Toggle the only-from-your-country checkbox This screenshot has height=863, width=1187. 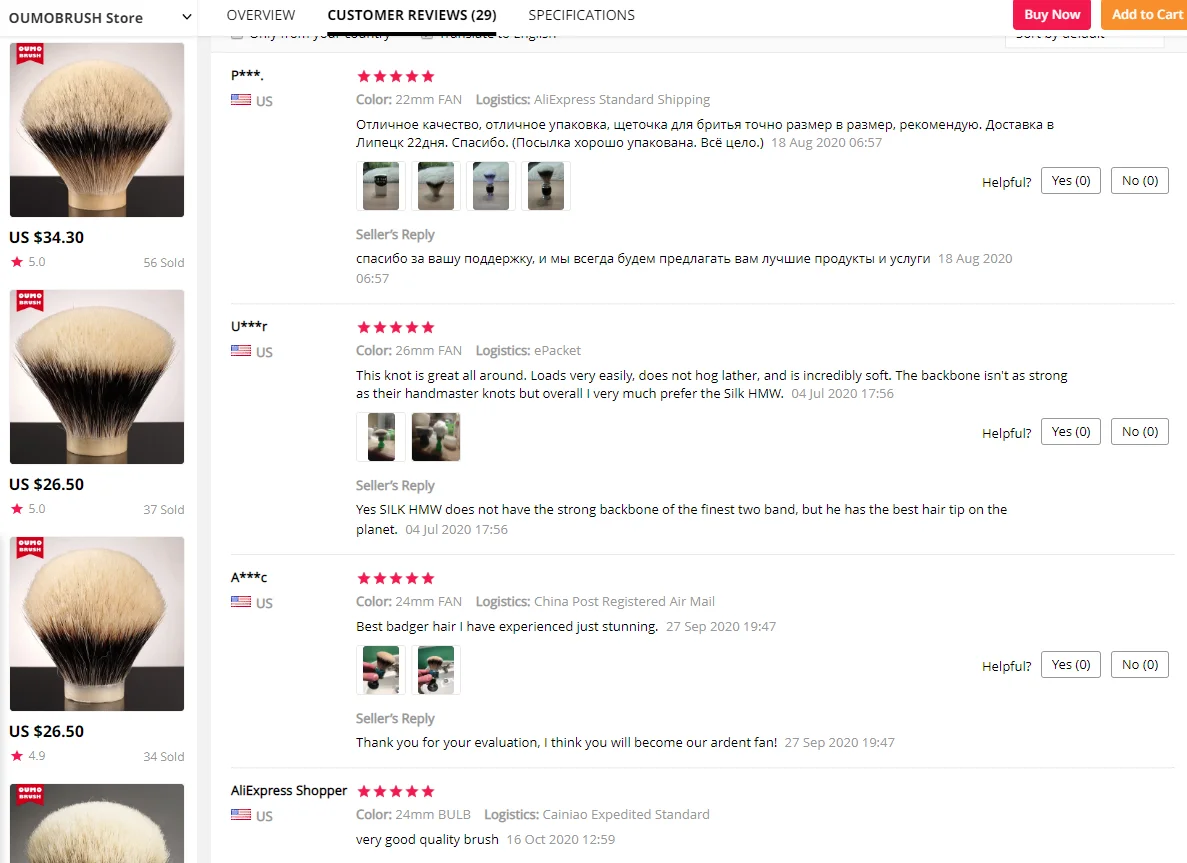click(x=237, y=36)
